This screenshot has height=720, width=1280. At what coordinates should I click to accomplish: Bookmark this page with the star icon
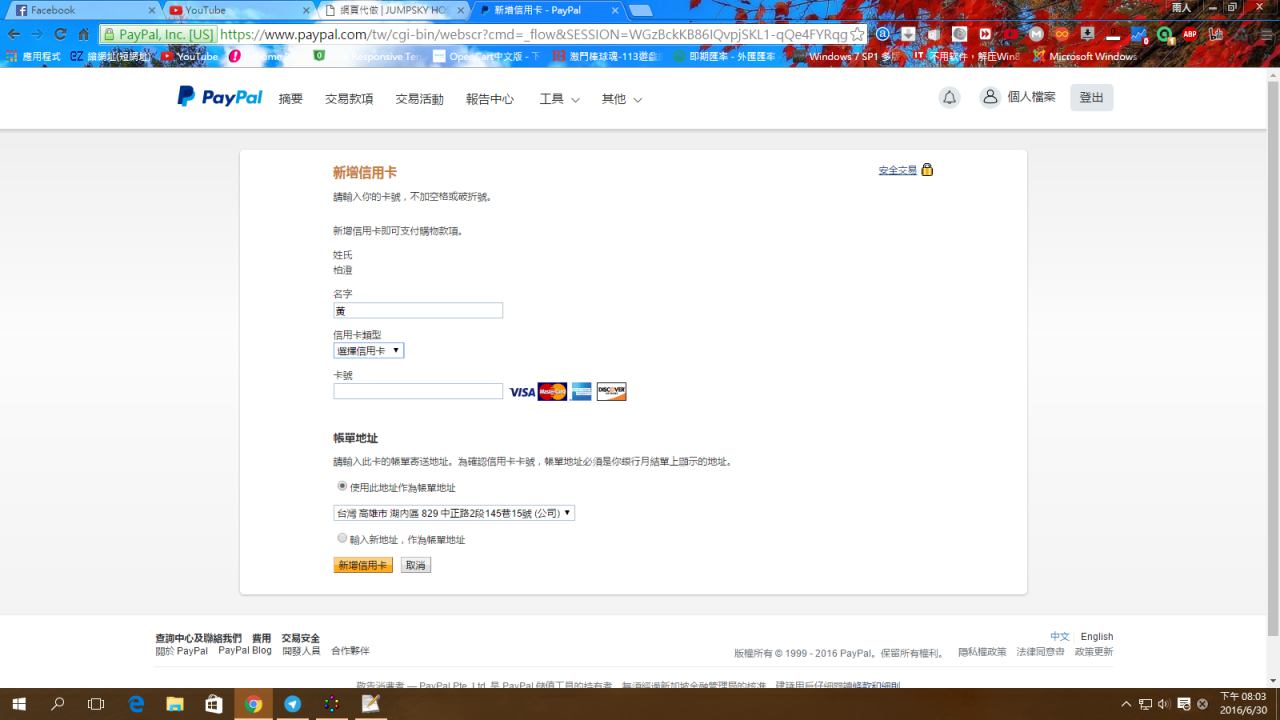click(x=857, y=34)
